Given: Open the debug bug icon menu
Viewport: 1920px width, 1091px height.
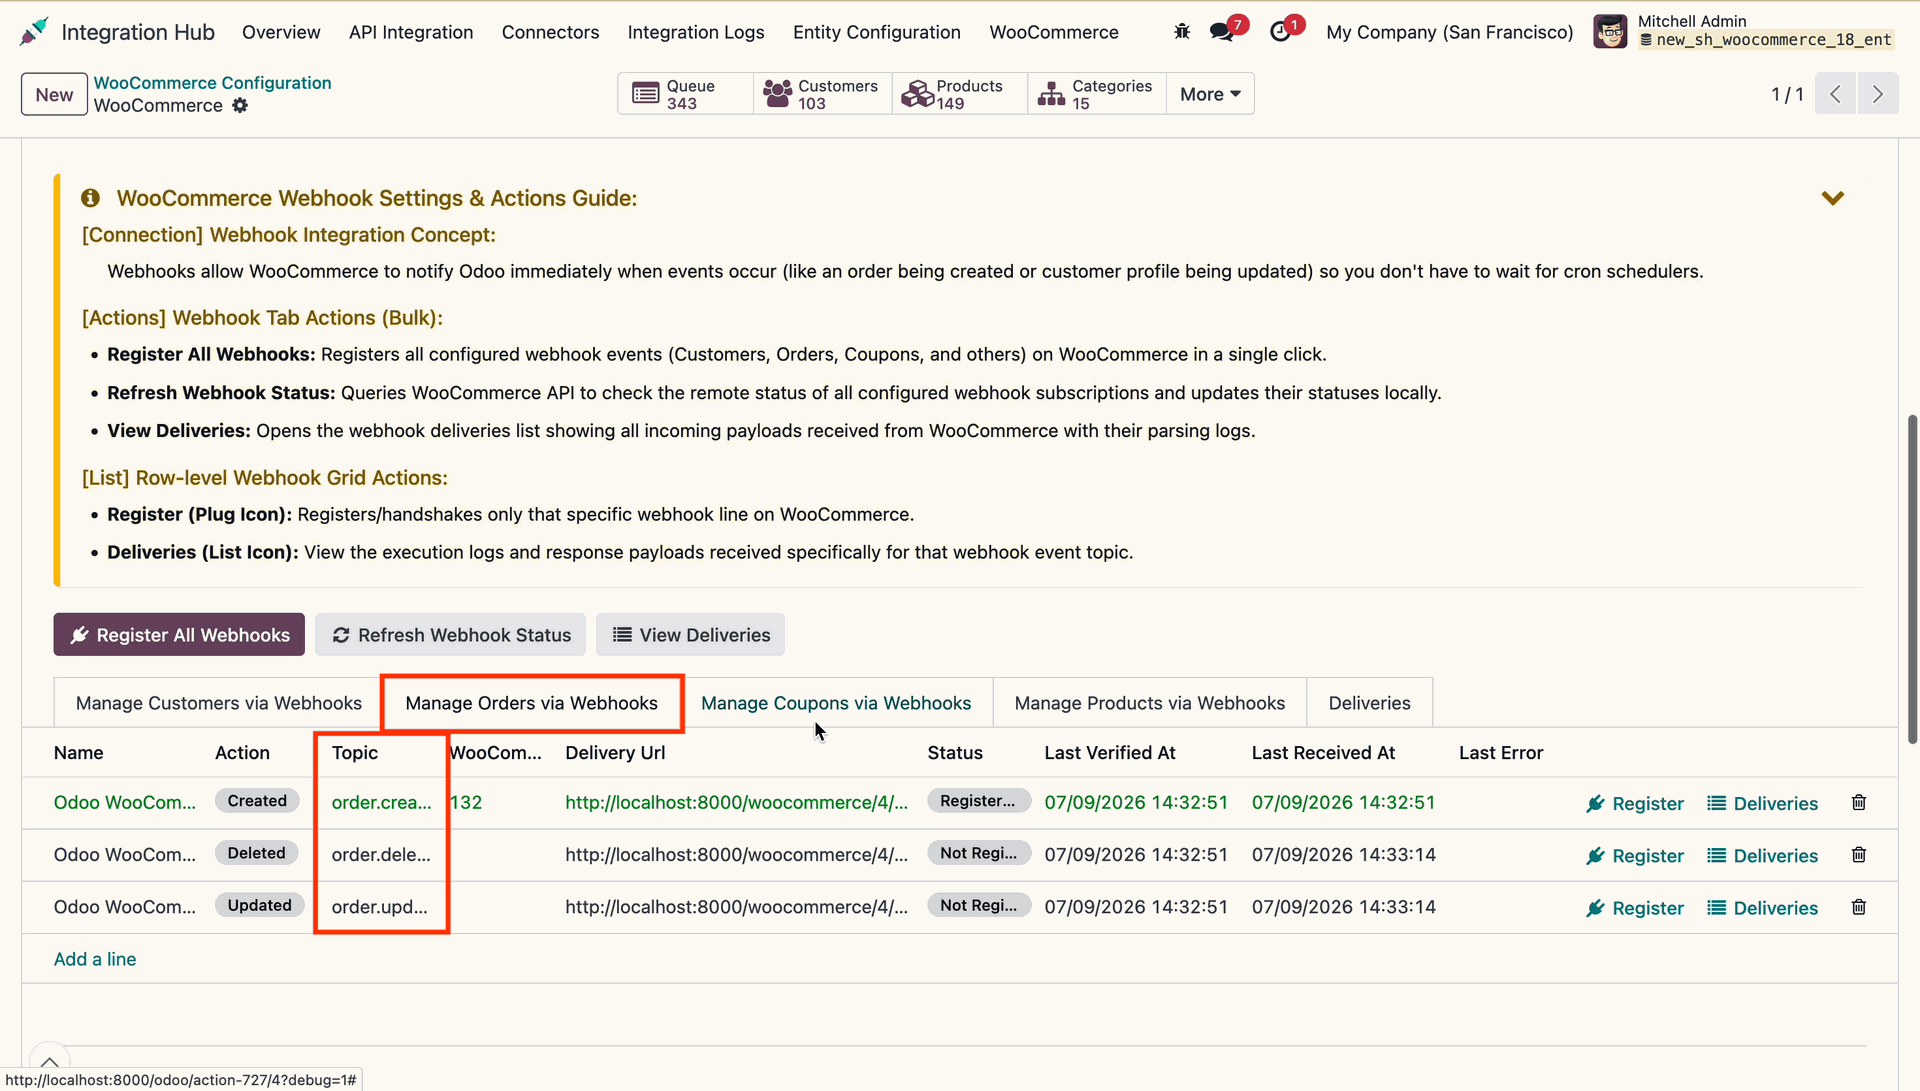Looking at the screenshot, I should coord(1182,32).
